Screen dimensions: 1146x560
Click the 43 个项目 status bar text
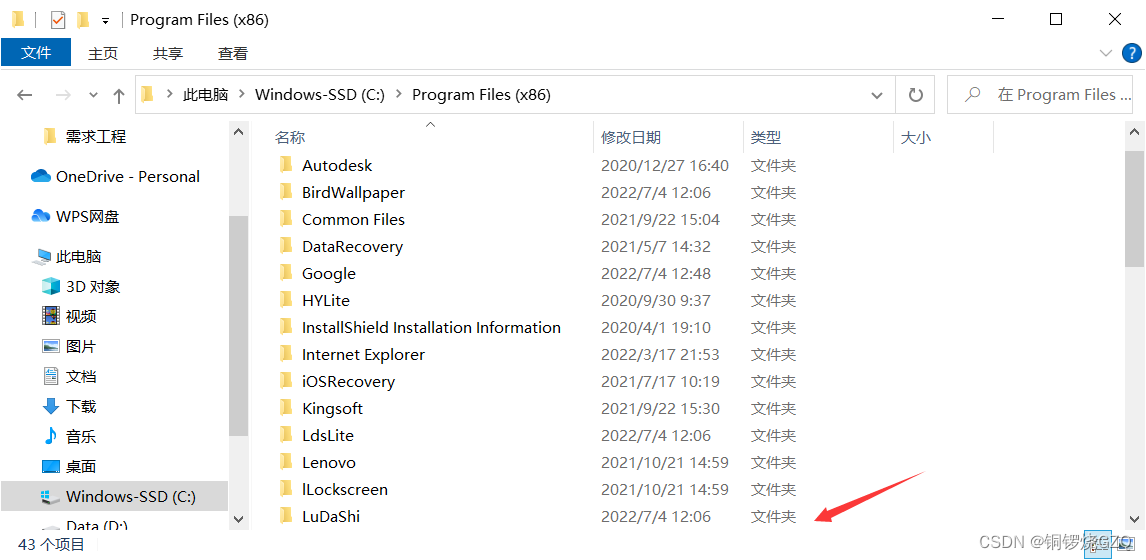(x=51, y=544)
